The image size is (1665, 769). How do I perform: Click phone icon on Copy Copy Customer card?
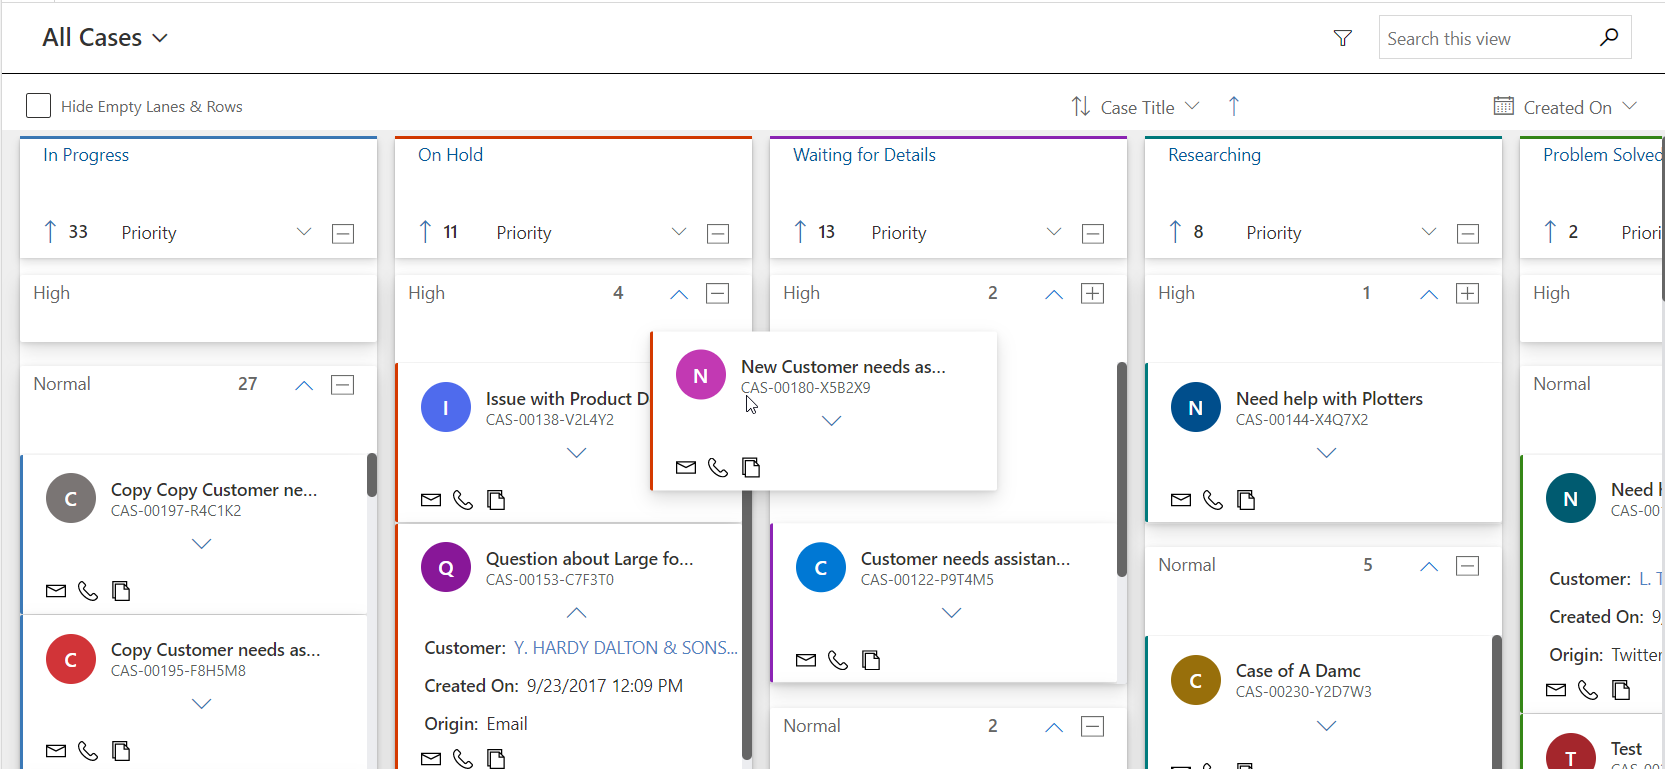(x=88, y=591)
